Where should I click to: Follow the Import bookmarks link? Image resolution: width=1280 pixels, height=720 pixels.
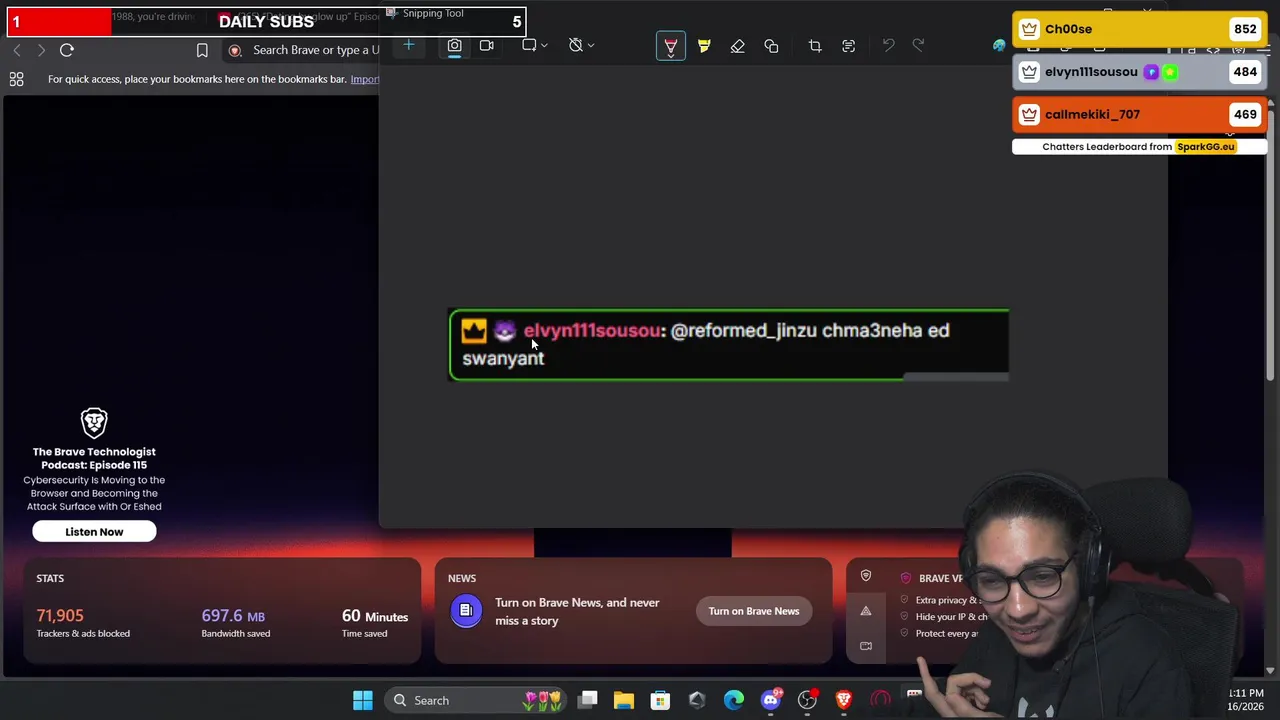coord(365,79)
